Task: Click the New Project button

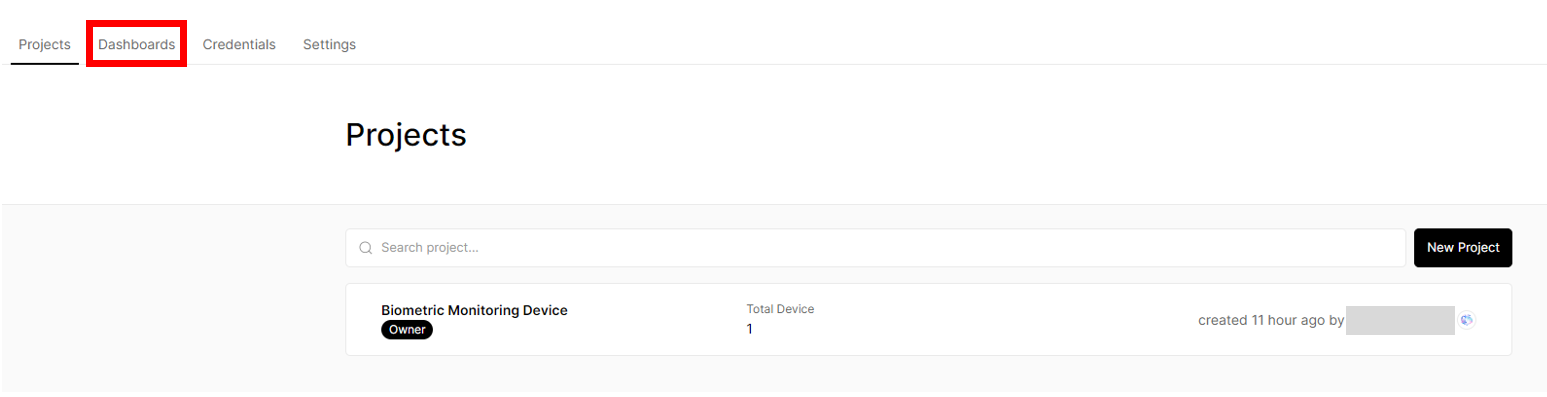Action: (x=1463, y=248)
